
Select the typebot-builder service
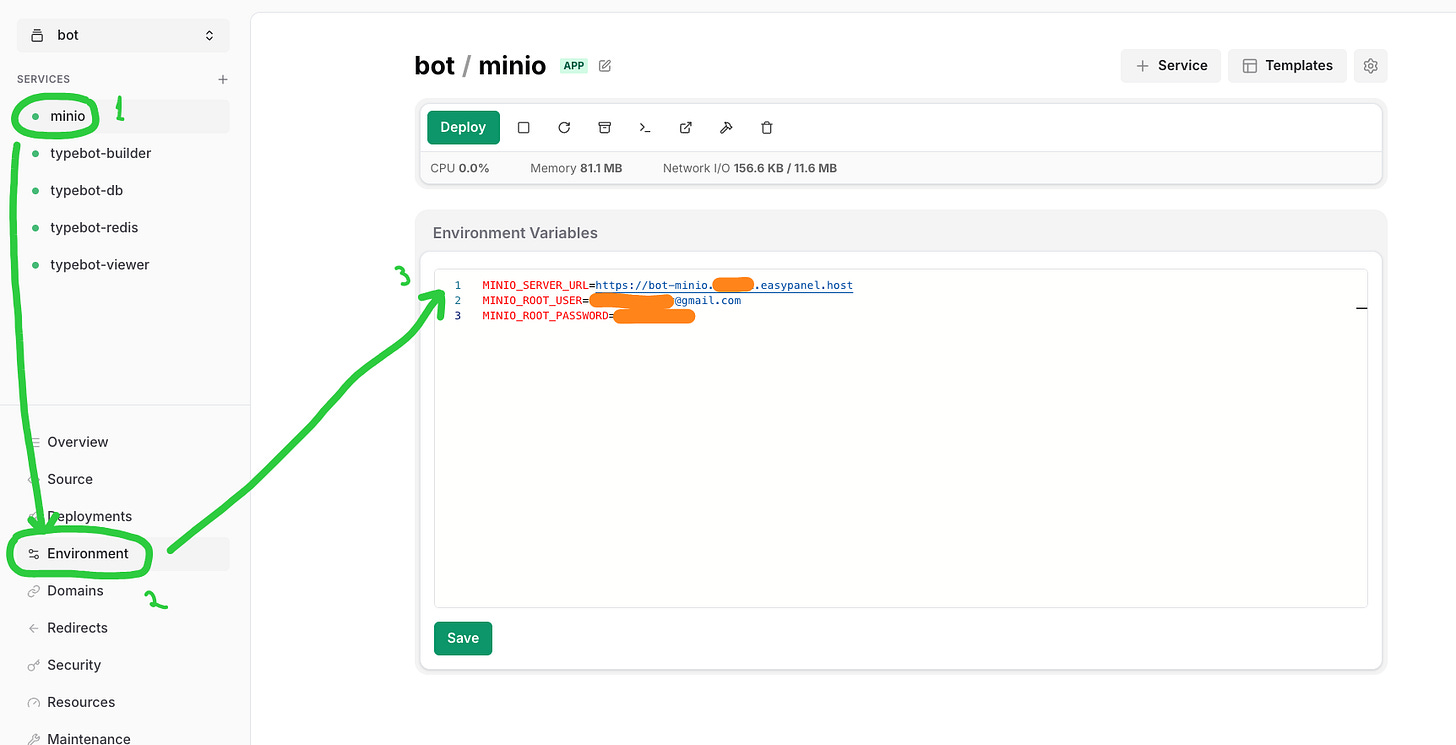123,153
